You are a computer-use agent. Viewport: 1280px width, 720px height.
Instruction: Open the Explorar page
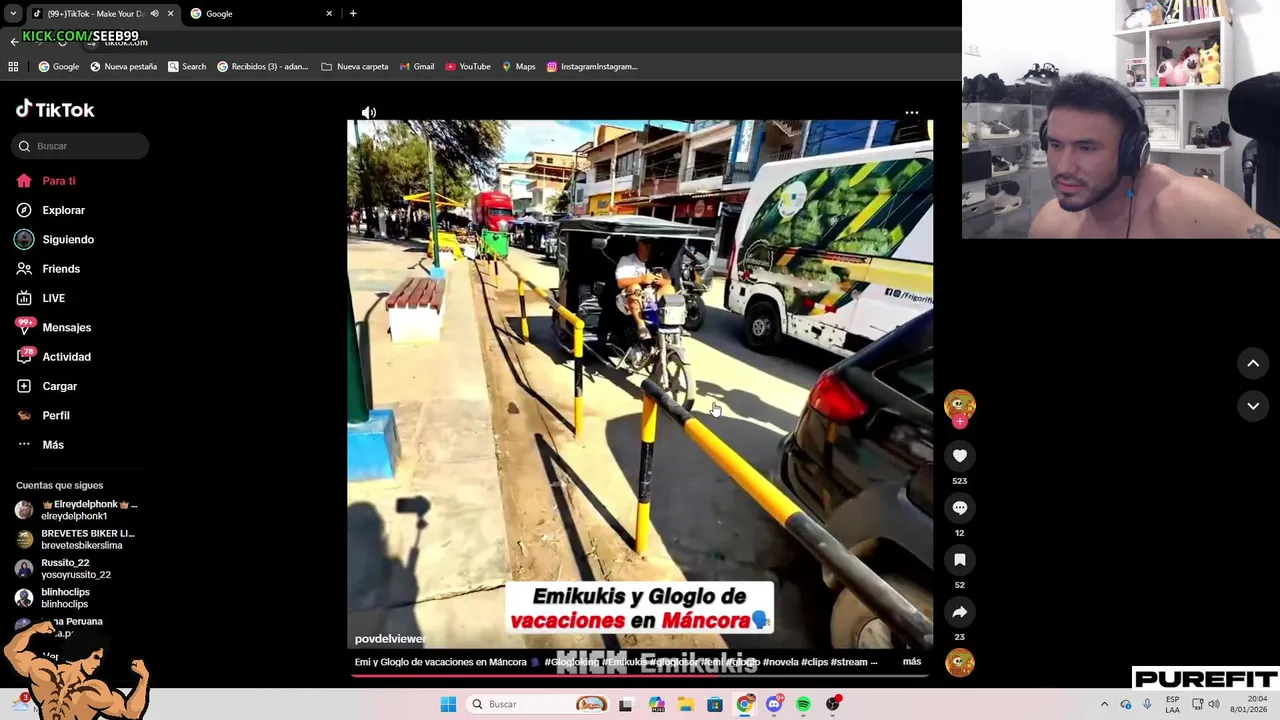click(50, 210)
